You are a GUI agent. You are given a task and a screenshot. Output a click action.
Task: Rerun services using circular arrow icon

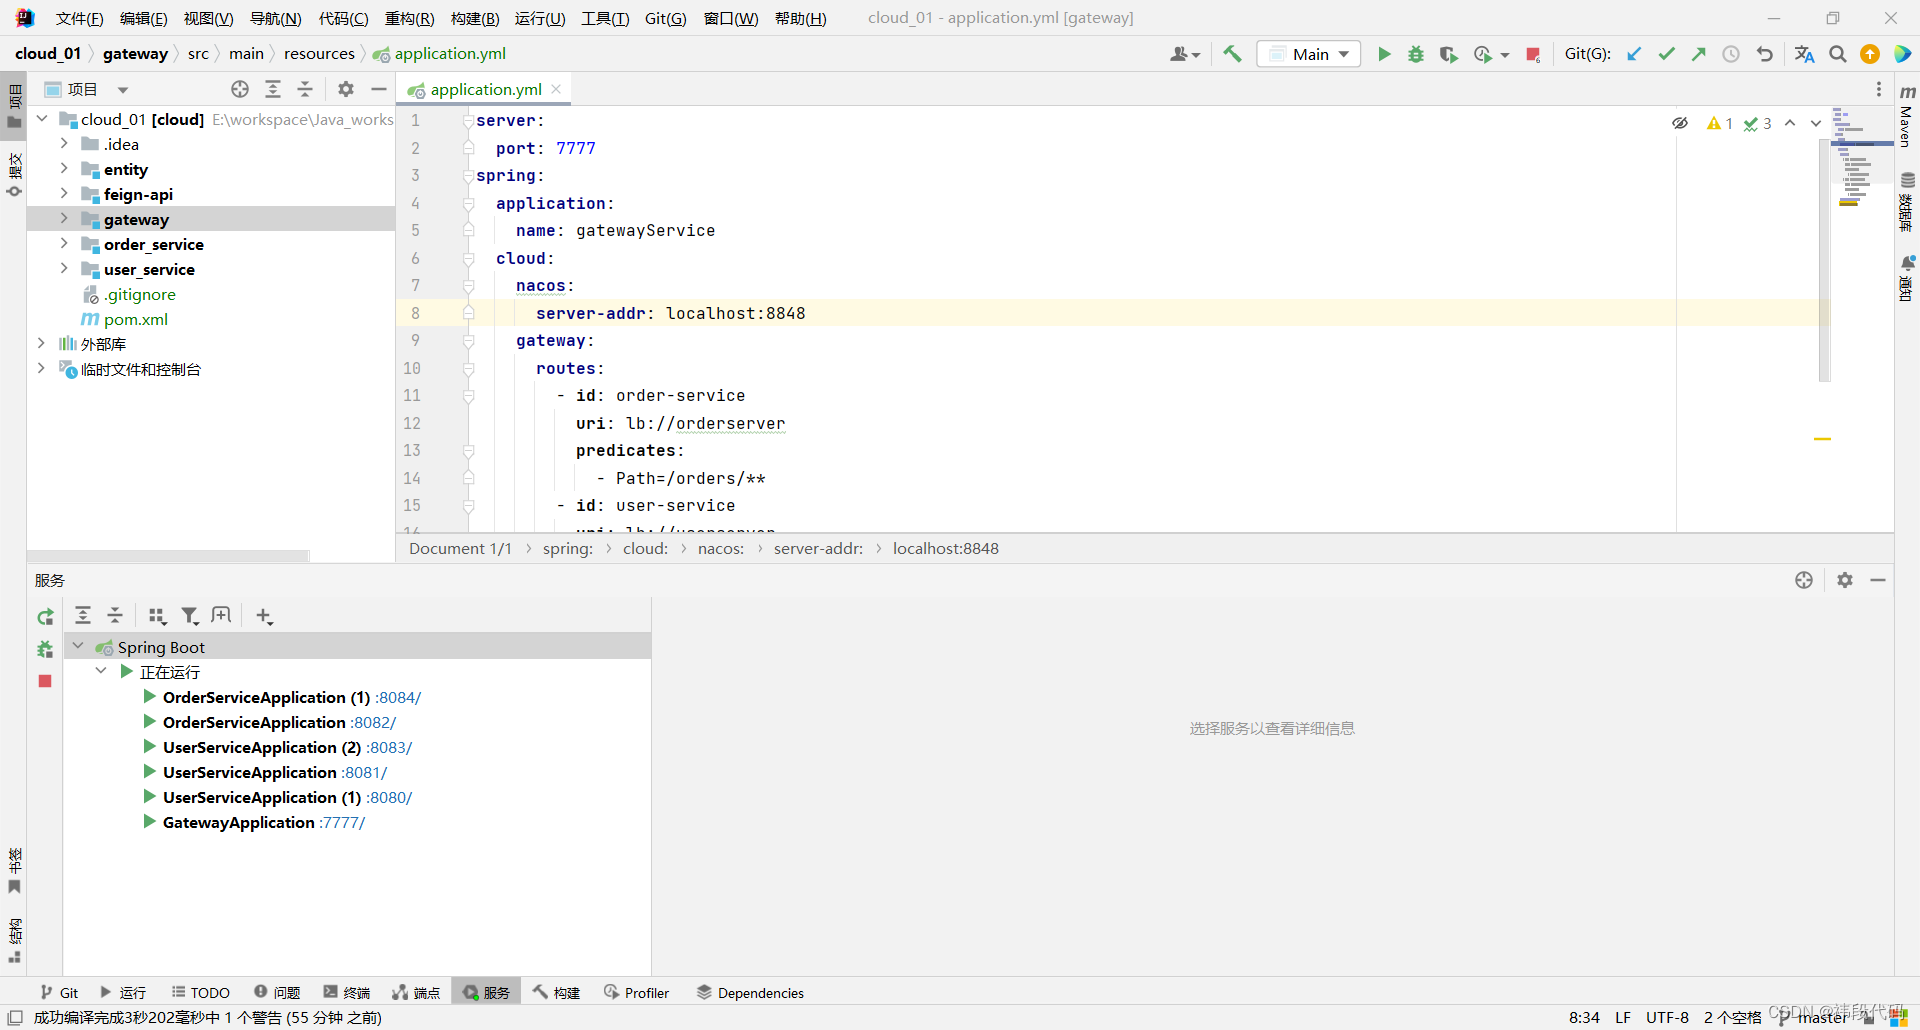click(x=44, y=616)
